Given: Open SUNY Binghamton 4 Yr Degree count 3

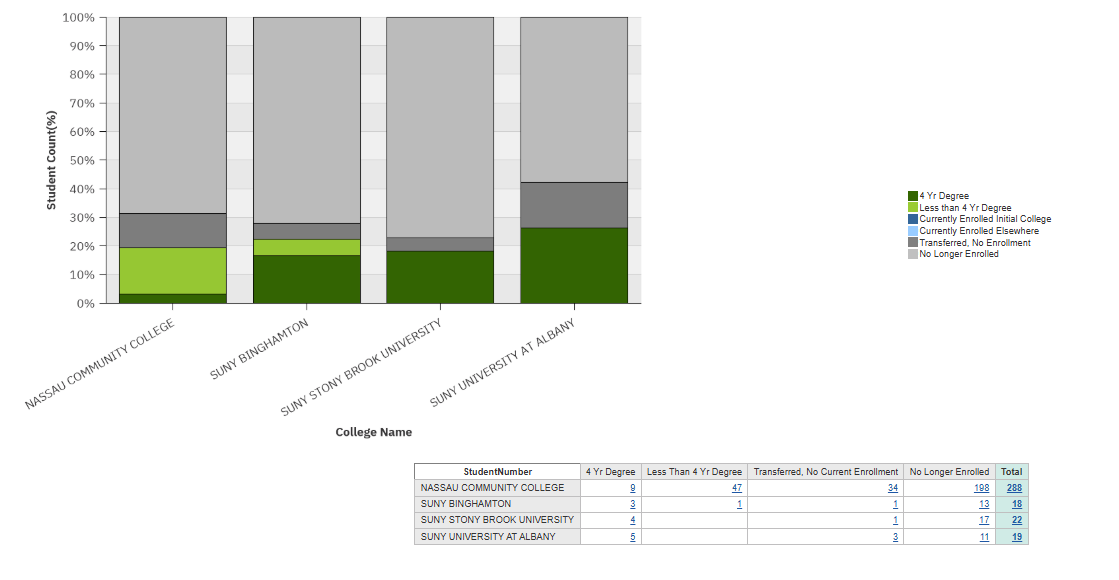Looking at the screenshot, I should click(x=632, y=504).
